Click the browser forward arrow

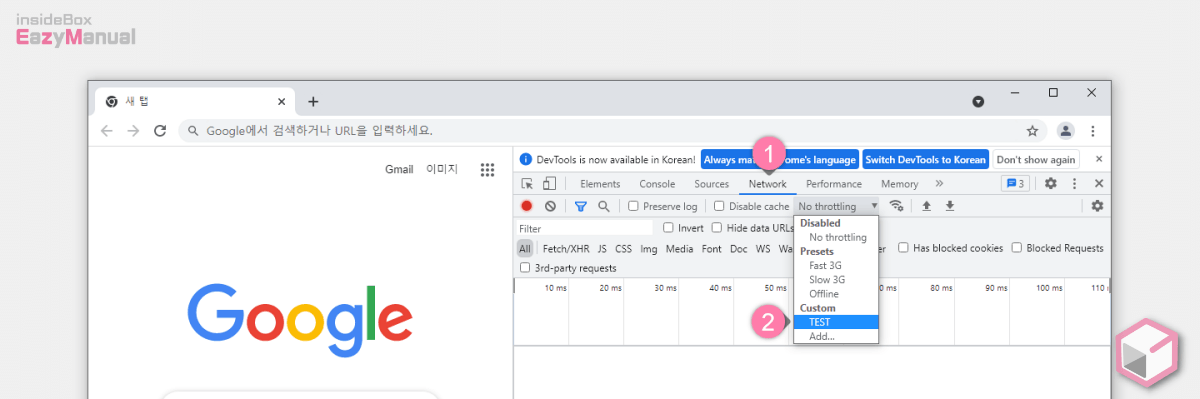pyautogui.click(x=133, y=131)
